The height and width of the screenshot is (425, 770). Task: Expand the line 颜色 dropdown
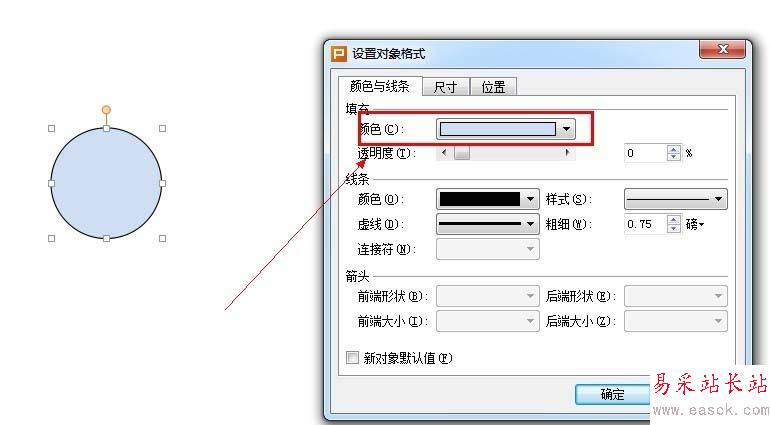(x=530, y=199)
